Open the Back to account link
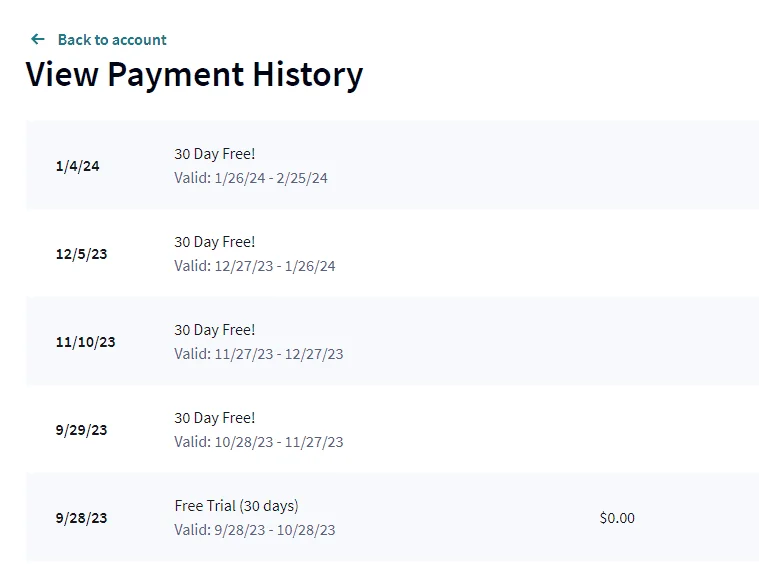Image resolution: width=759 pixels, height=568 pixels. point(112,40)
